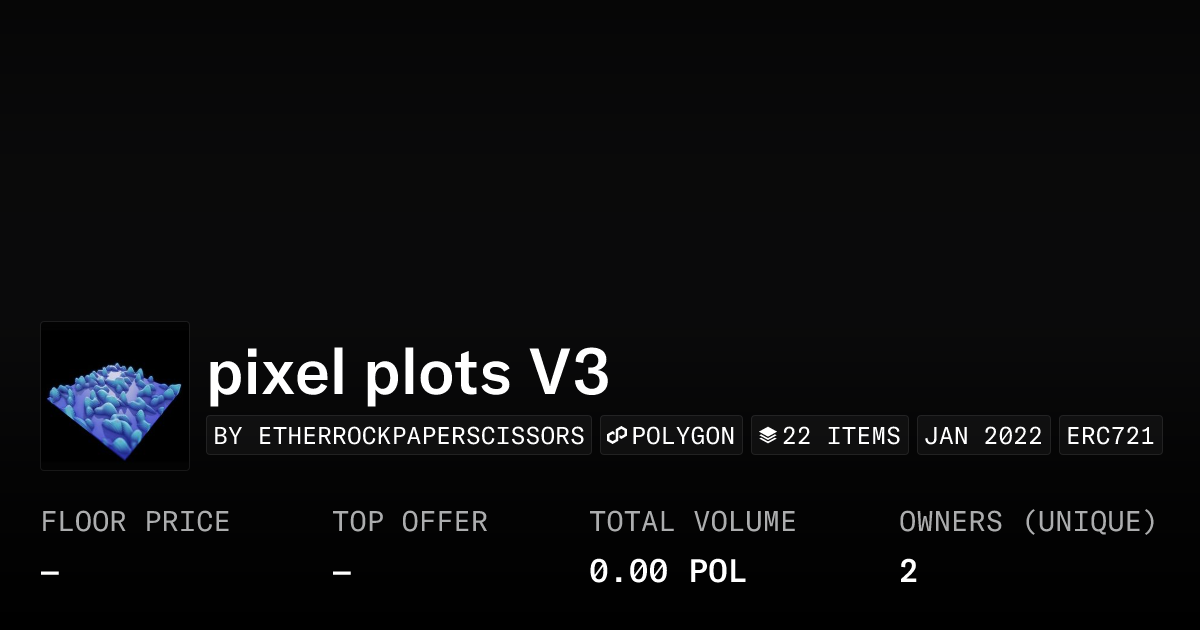Select the OWNERS (UNIQUE) label
1200x630 pixels.
coord(1027,522)
